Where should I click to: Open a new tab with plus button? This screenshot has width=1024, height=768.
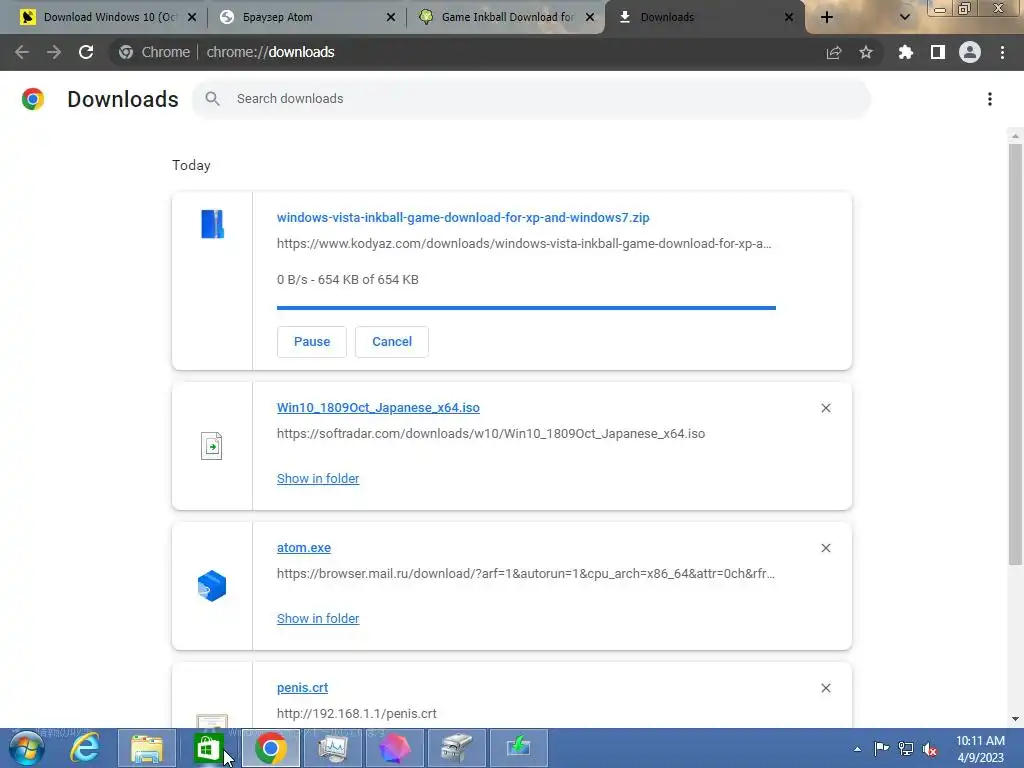coord(827,18)
